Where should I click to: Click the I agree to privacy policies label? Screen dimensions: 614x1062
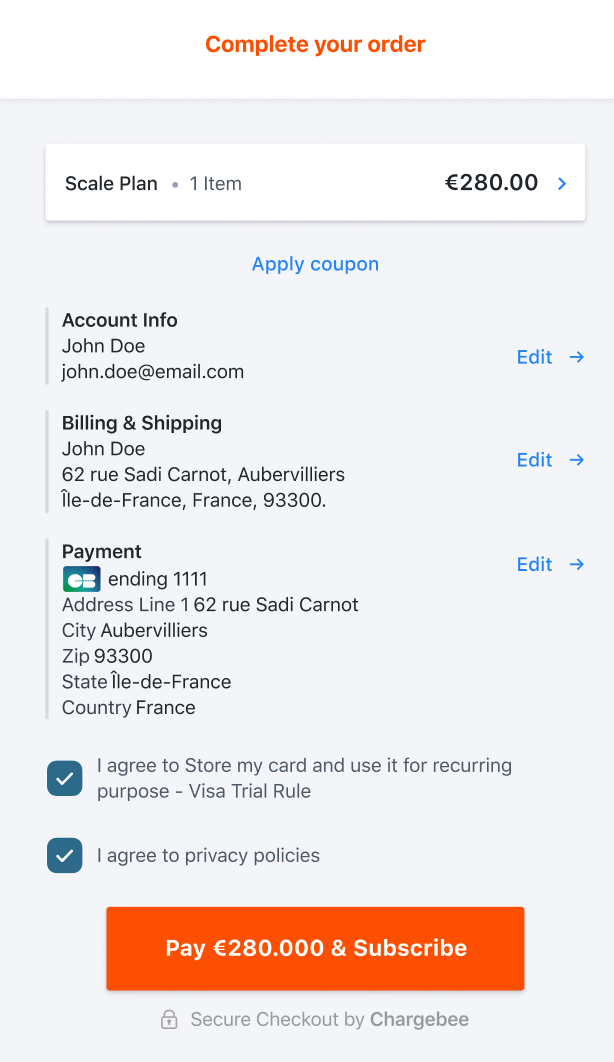(208, 855)
